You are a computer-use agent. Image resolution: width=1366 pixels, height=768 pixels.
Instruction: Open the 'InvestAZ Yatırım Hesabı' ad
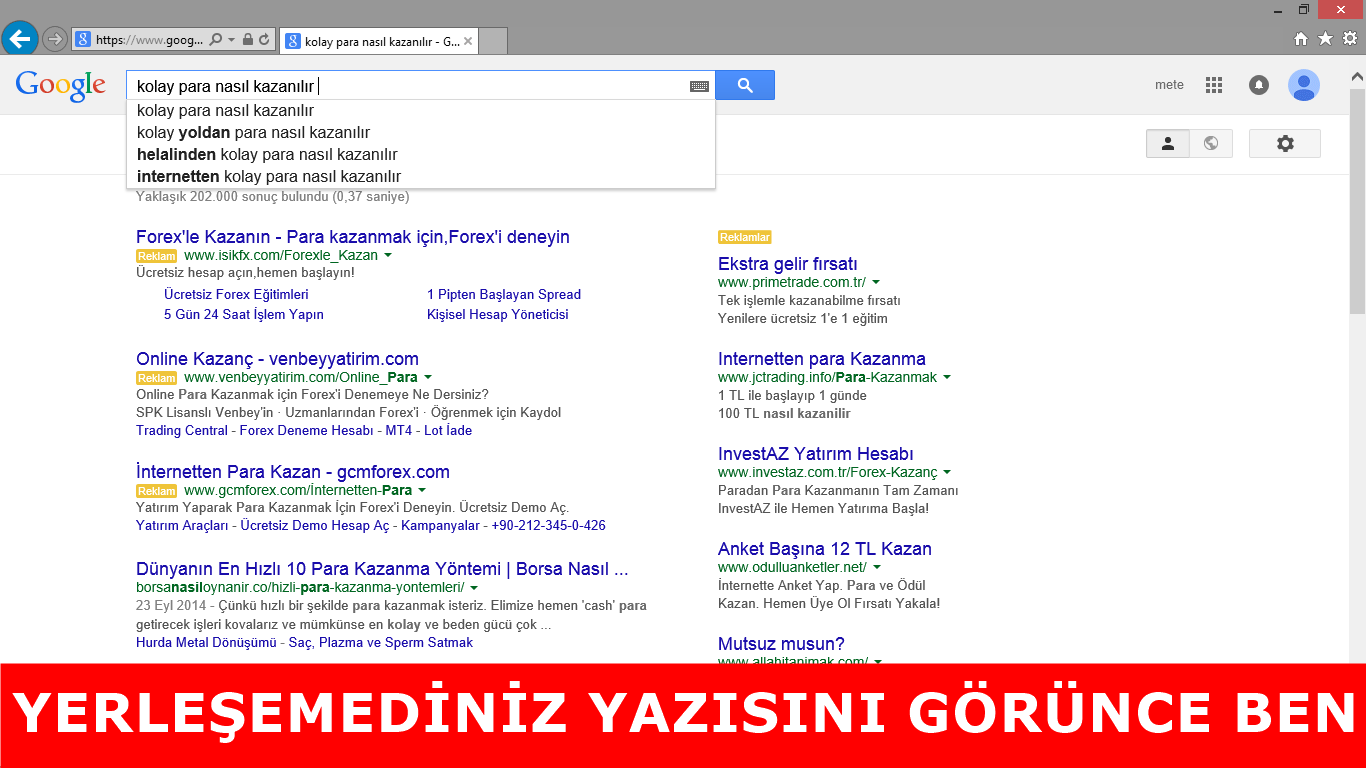pos(816,454)
